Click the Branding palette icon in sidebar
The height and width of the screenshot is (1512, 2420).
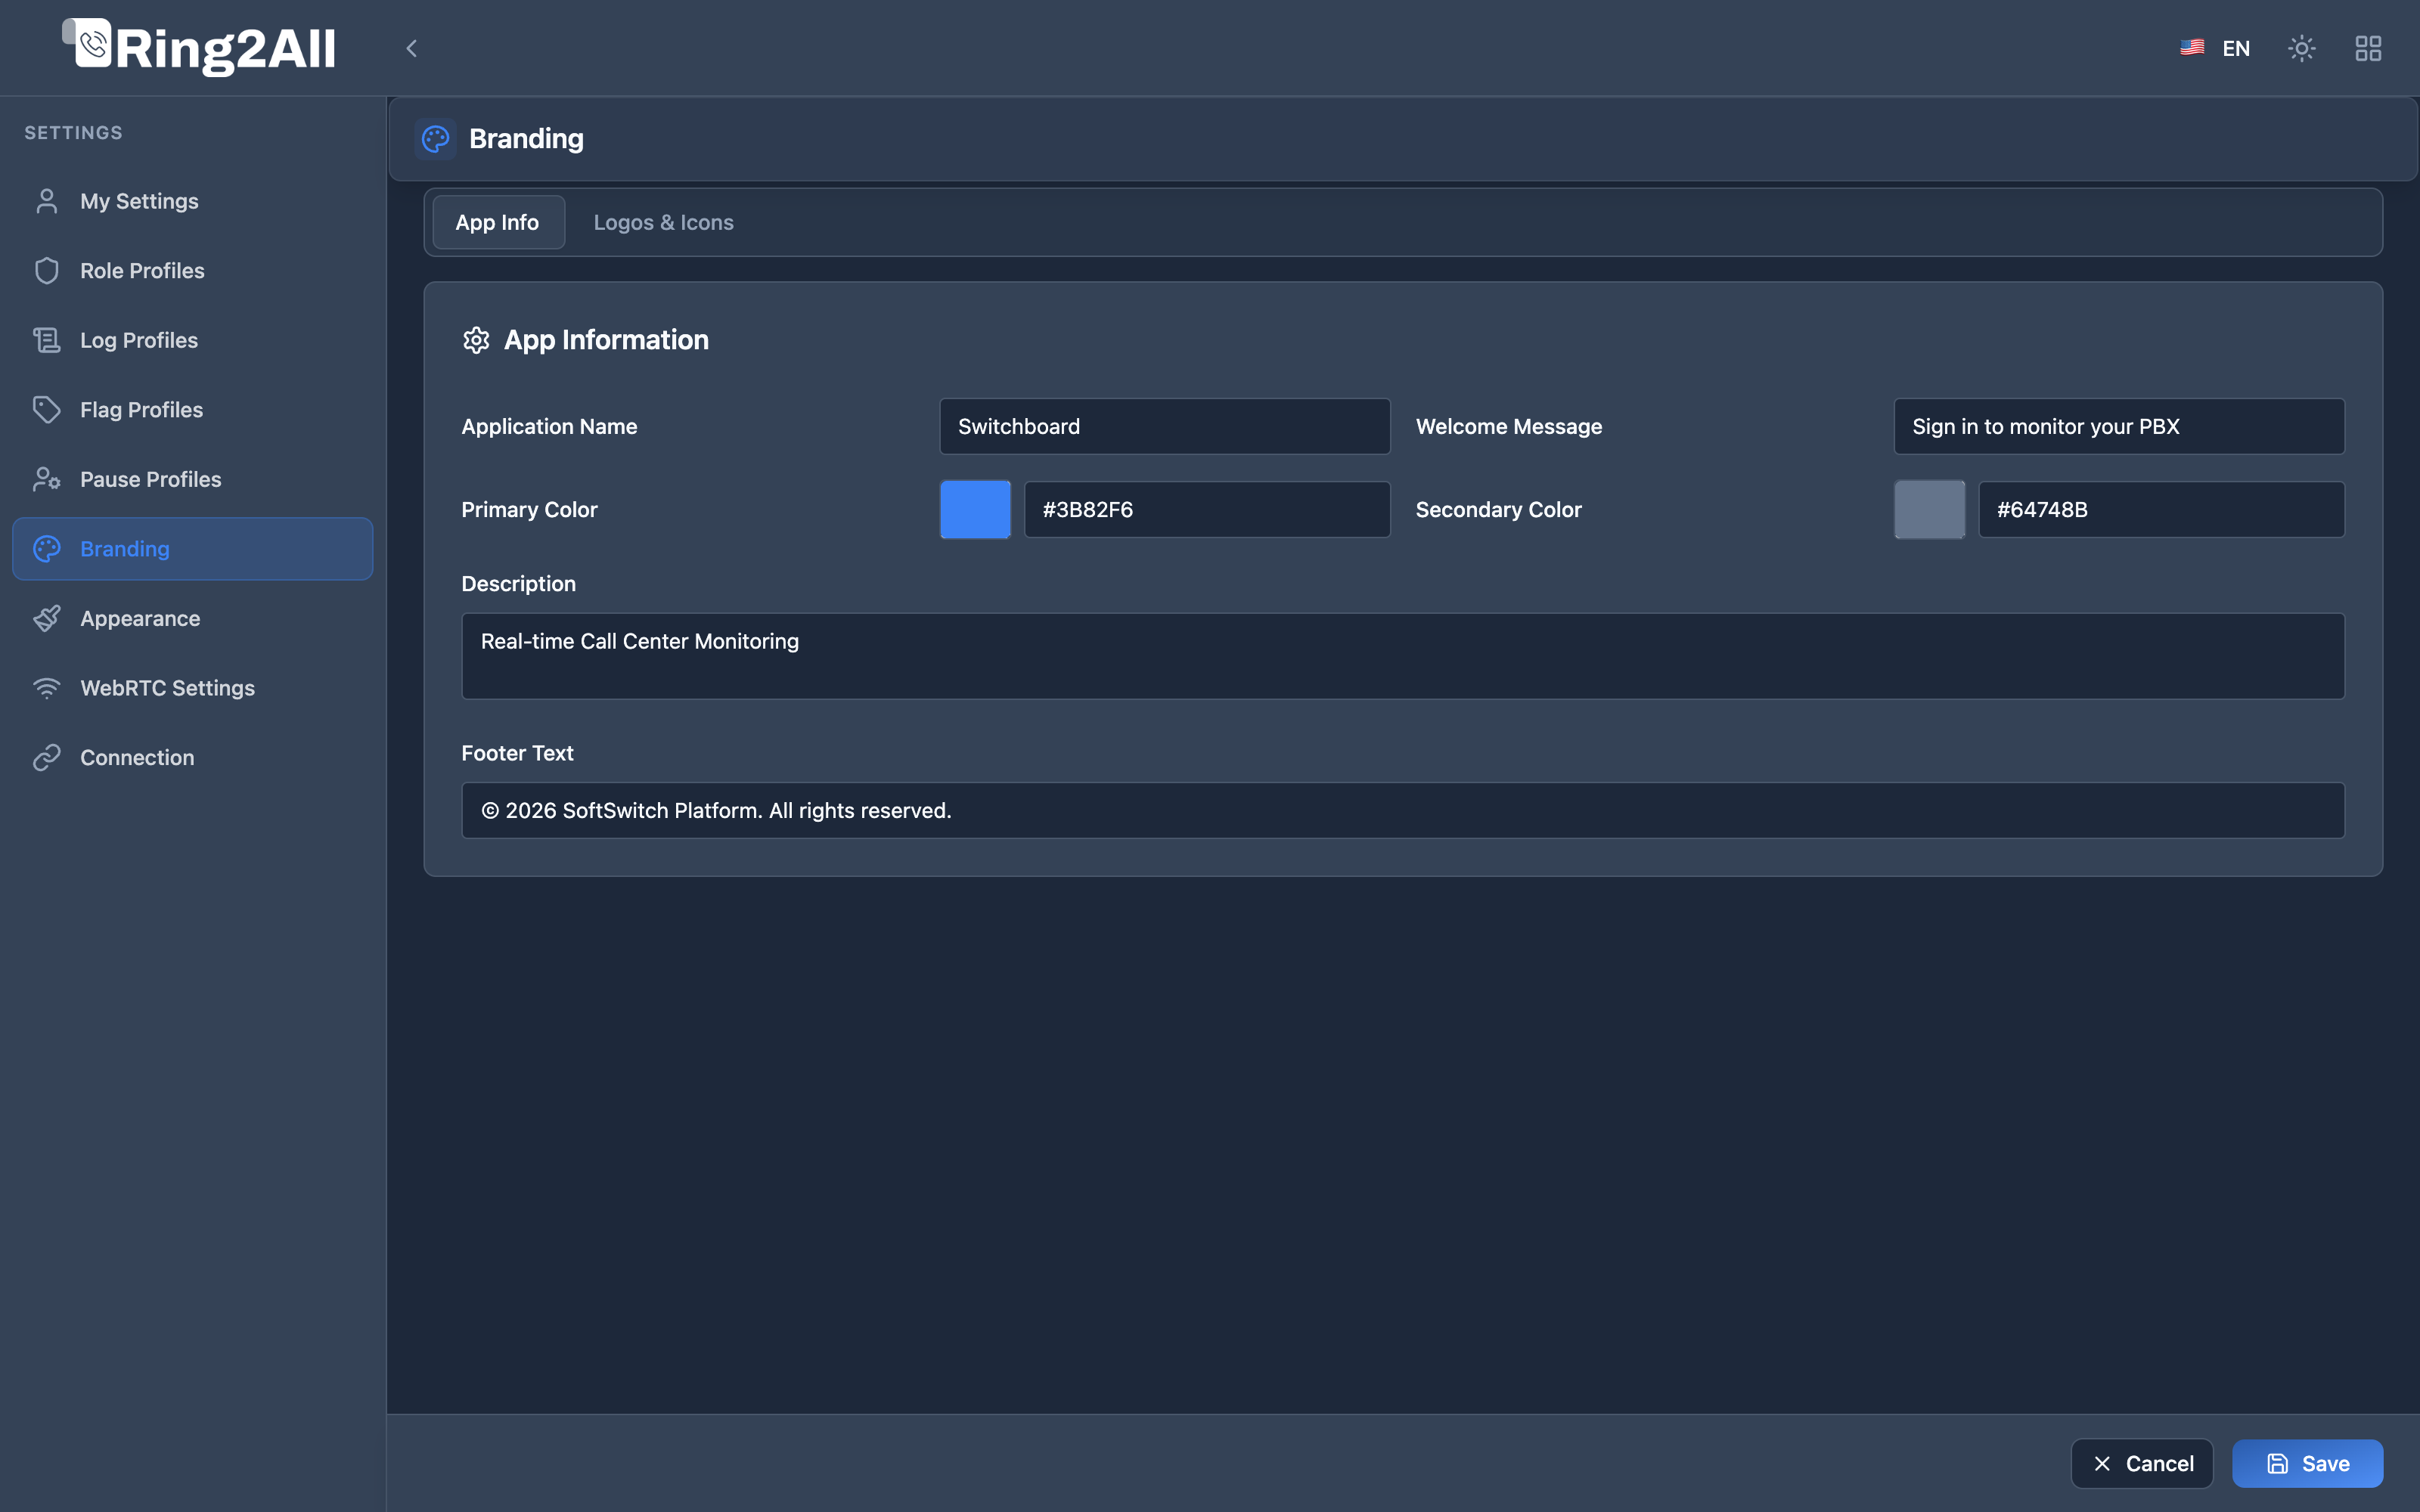click(x=47, y=549)
